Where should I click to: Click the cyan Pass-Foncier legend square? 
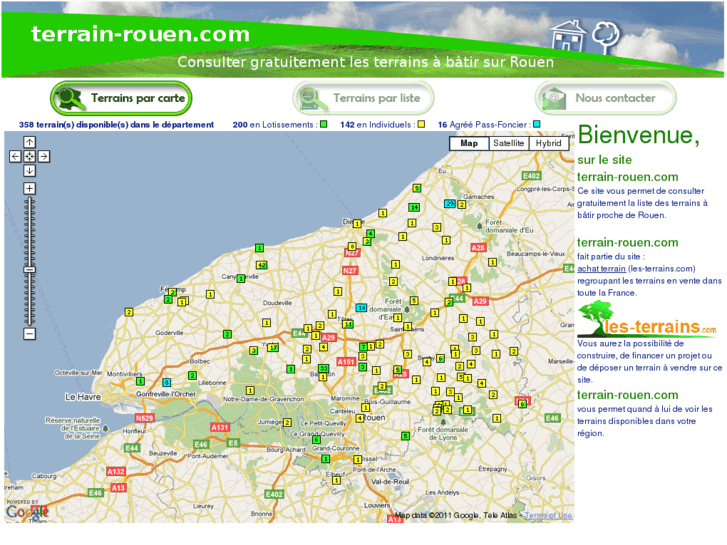point(537,124)
